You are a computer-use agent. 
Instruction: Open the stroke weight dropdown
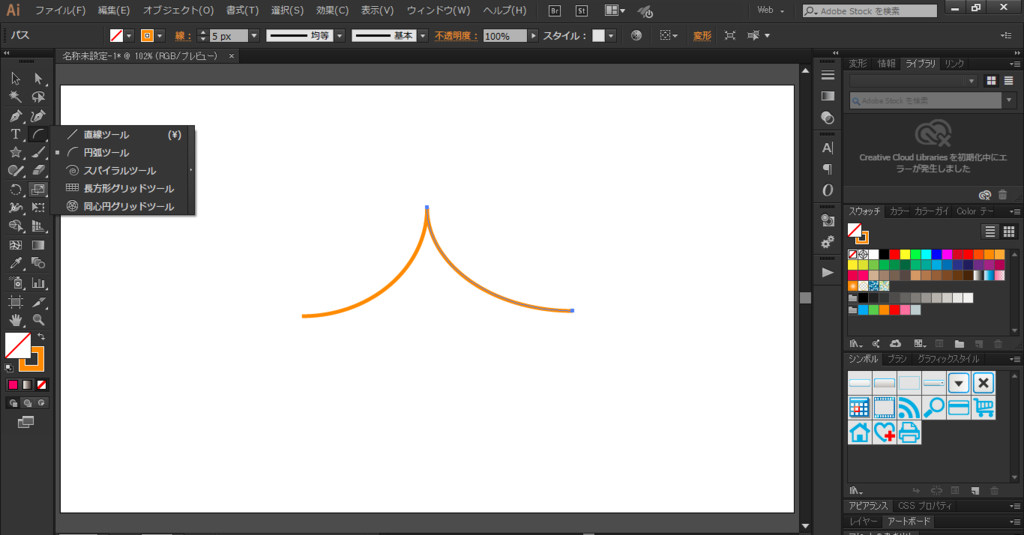coord(254,36)
